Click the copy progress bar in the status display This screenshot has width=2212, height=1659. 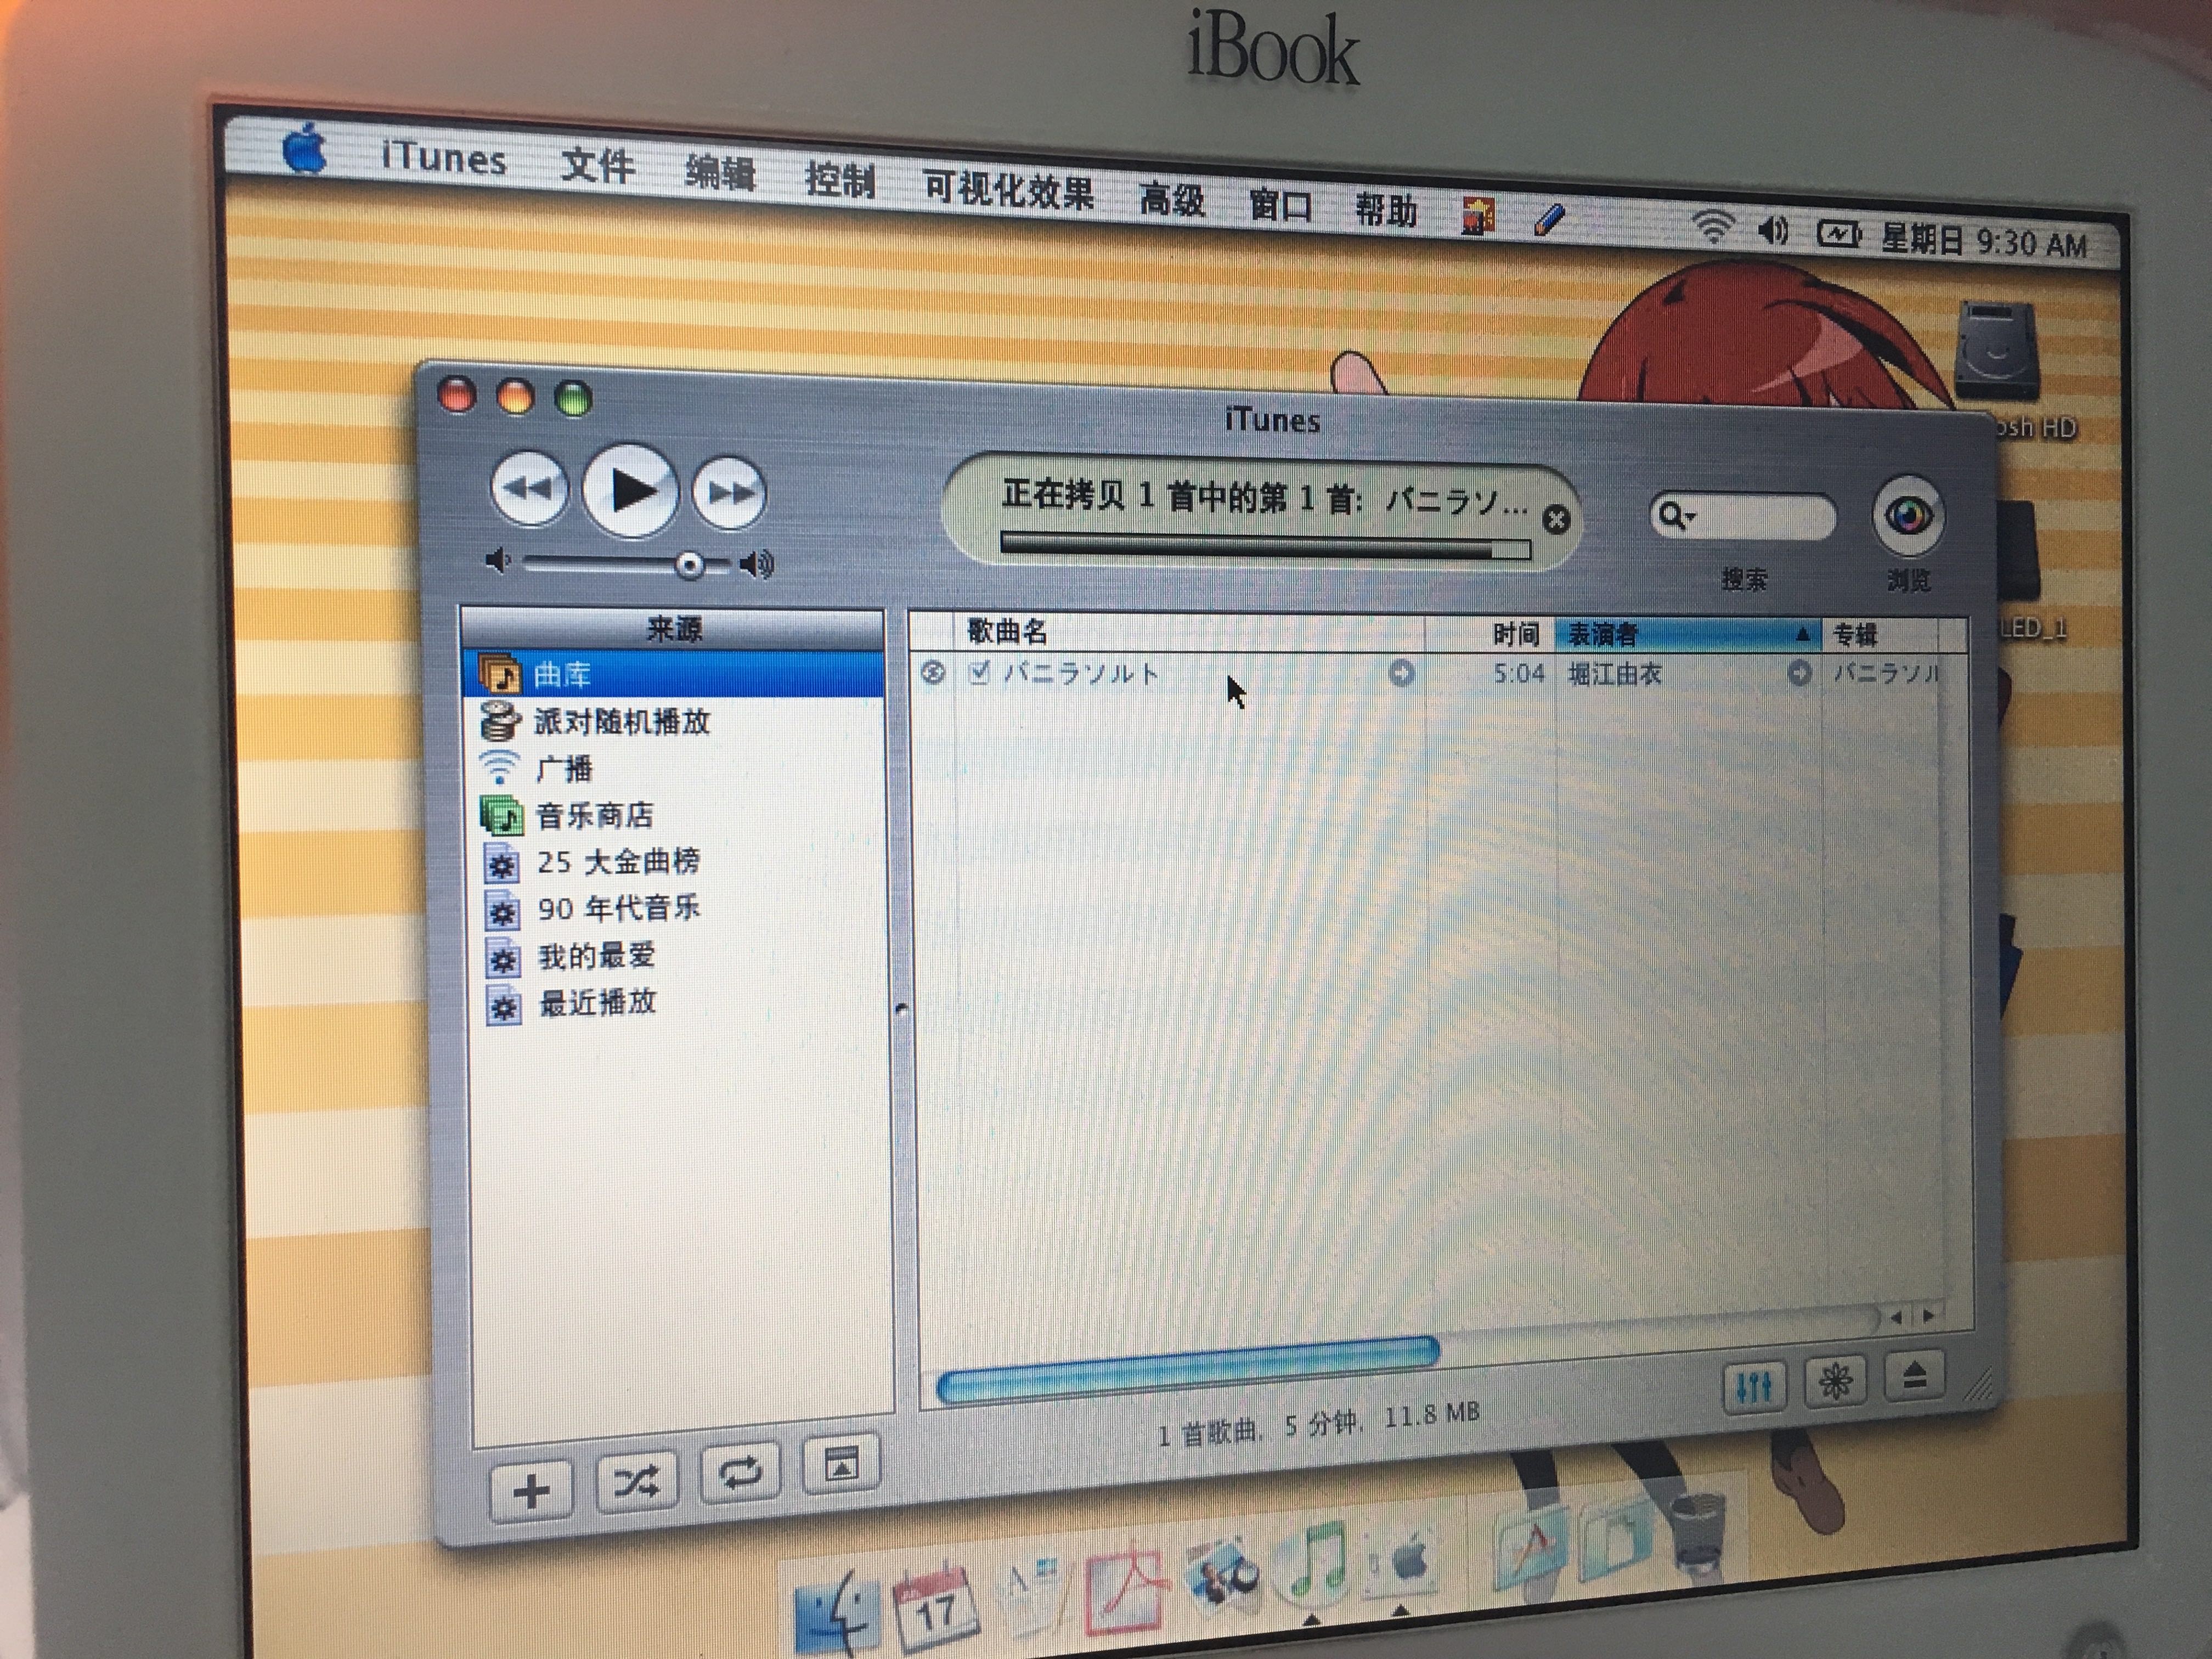click(x=1265, y=546)
